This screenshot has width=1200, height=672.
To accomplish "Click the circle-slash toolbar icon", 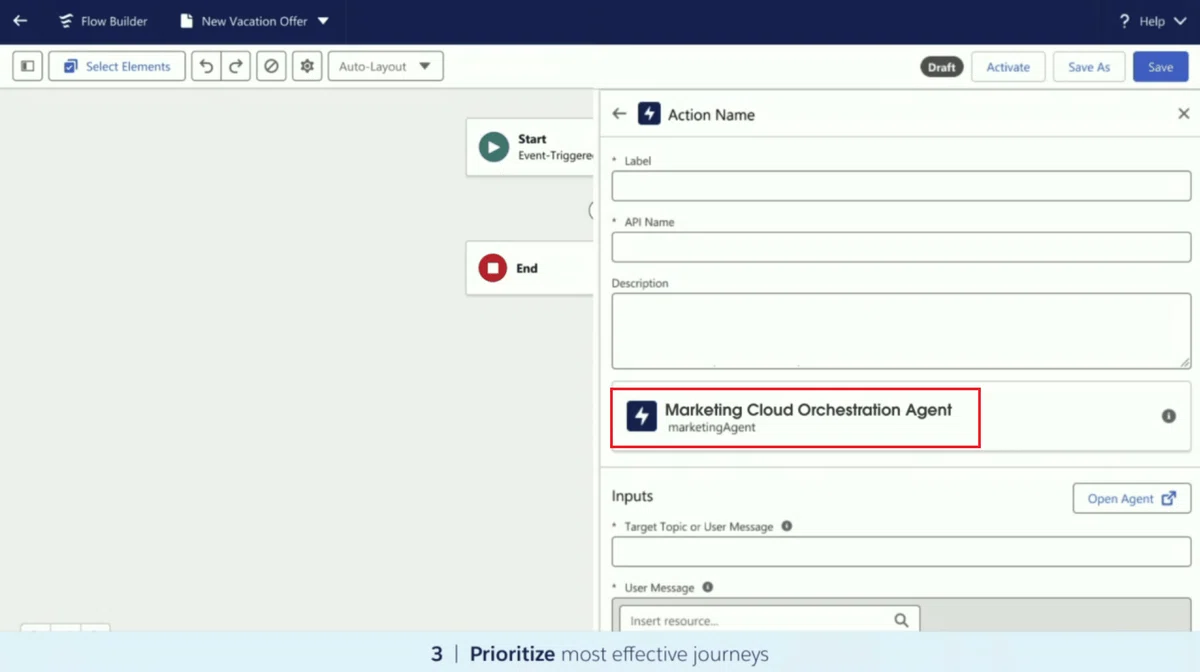I will 270,67.
